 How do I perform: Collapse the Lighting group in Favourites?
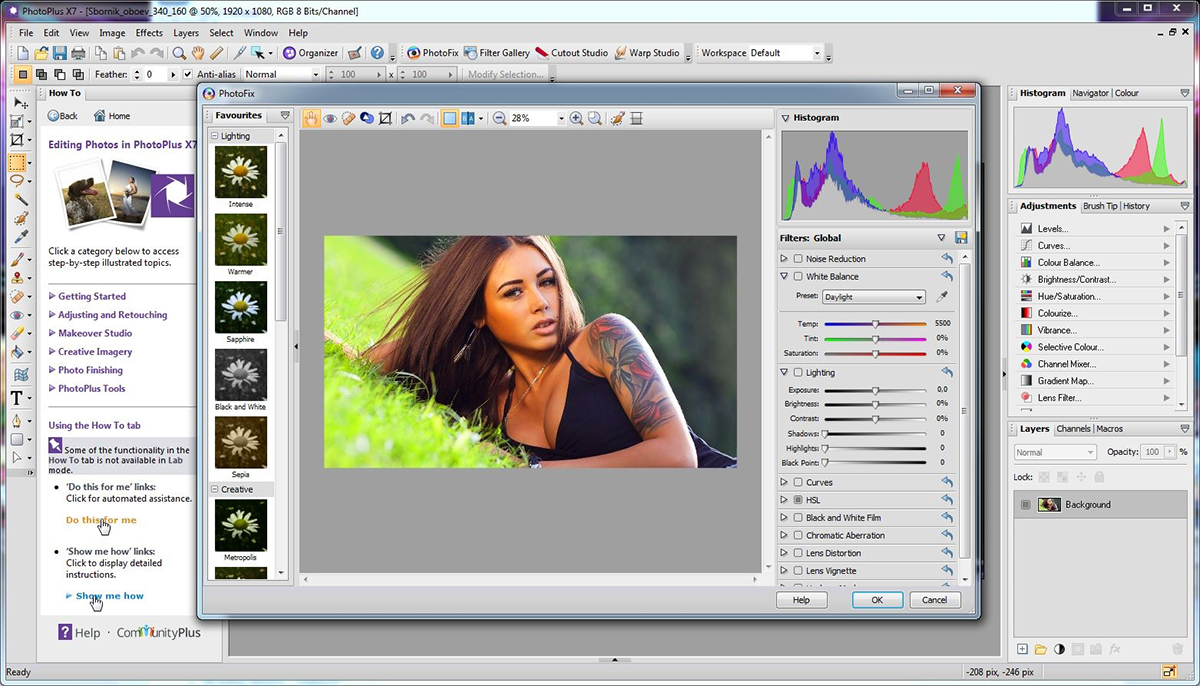click(x=214, y=136)
